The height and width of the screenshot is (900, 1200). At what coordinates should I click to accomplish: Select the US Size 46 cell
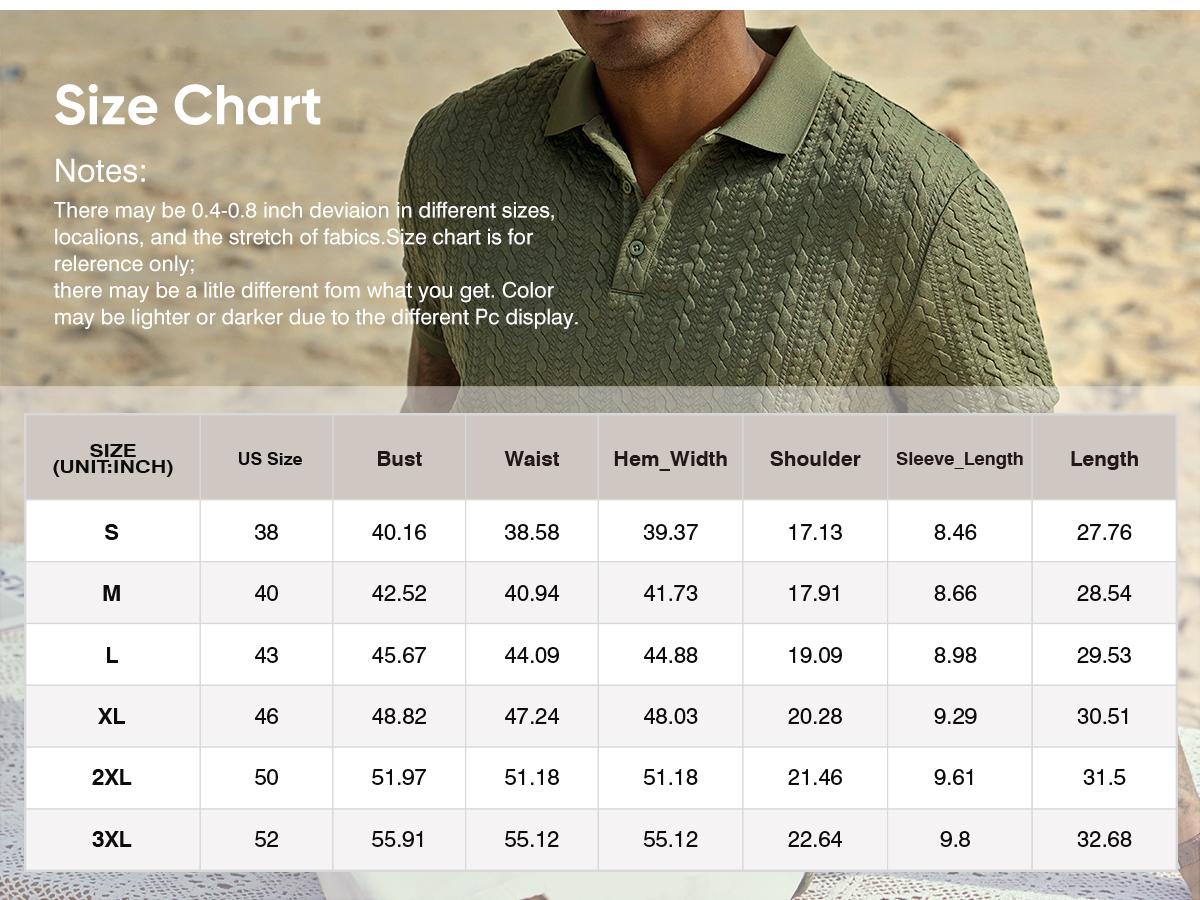coord(266,716)
